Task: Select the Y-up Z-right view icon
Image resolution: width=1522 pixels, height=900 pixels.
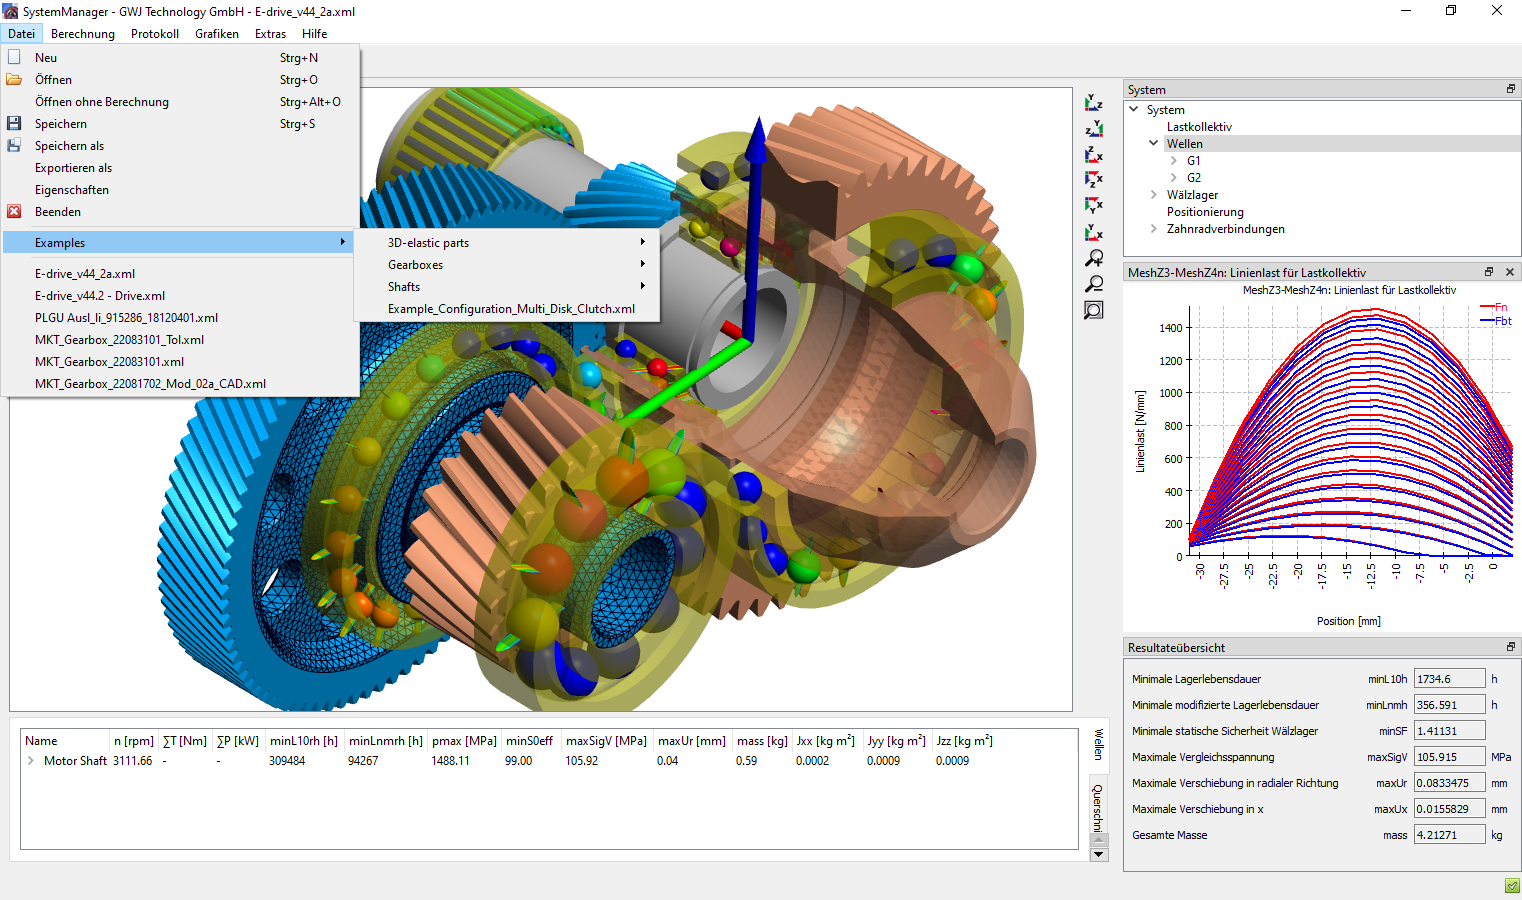Action: tap(1093, 103)
